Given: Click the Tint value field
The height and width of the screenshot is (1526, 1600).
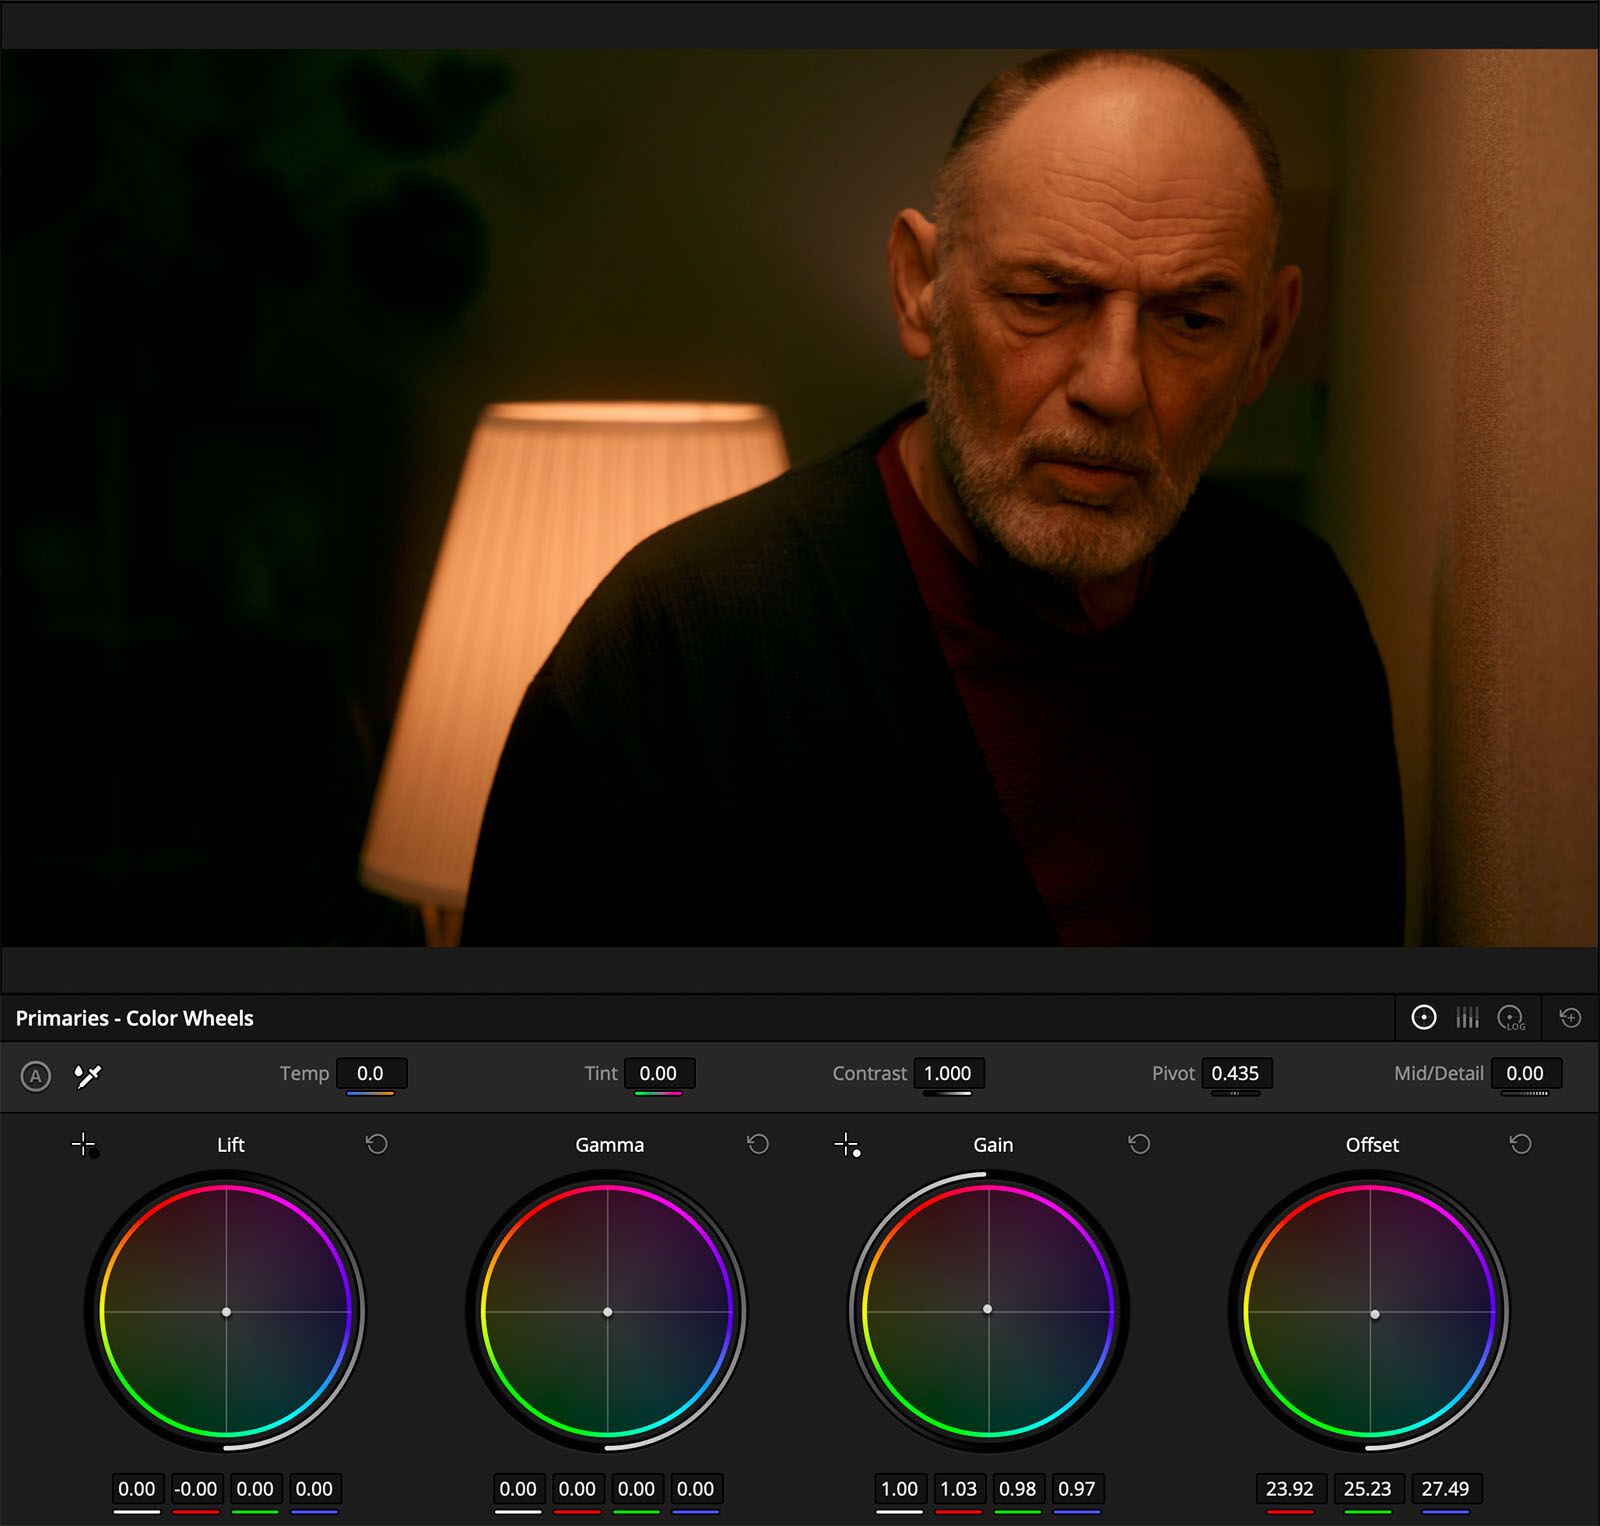Looking at the screenshot, I should point(658,1073).
